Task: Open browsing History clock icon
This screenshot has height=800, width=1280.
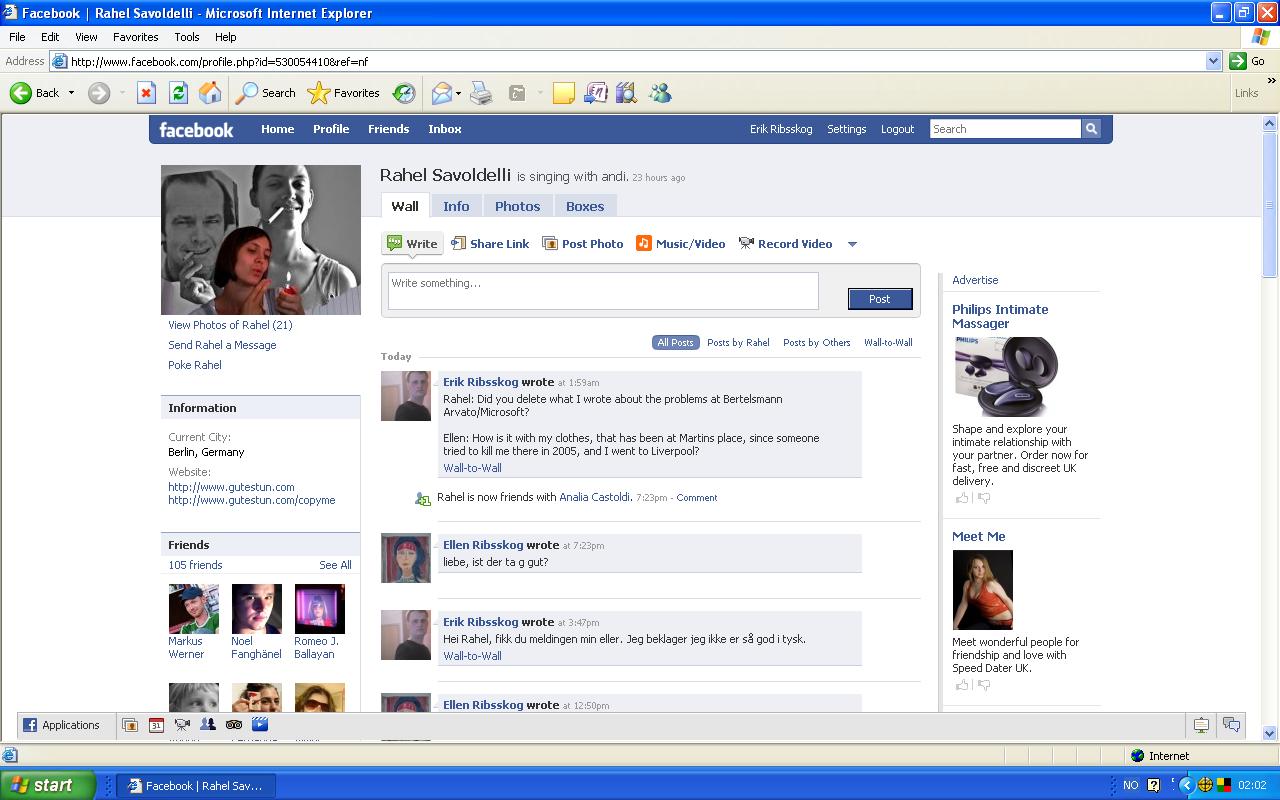Action: click(x=404, y=93)
